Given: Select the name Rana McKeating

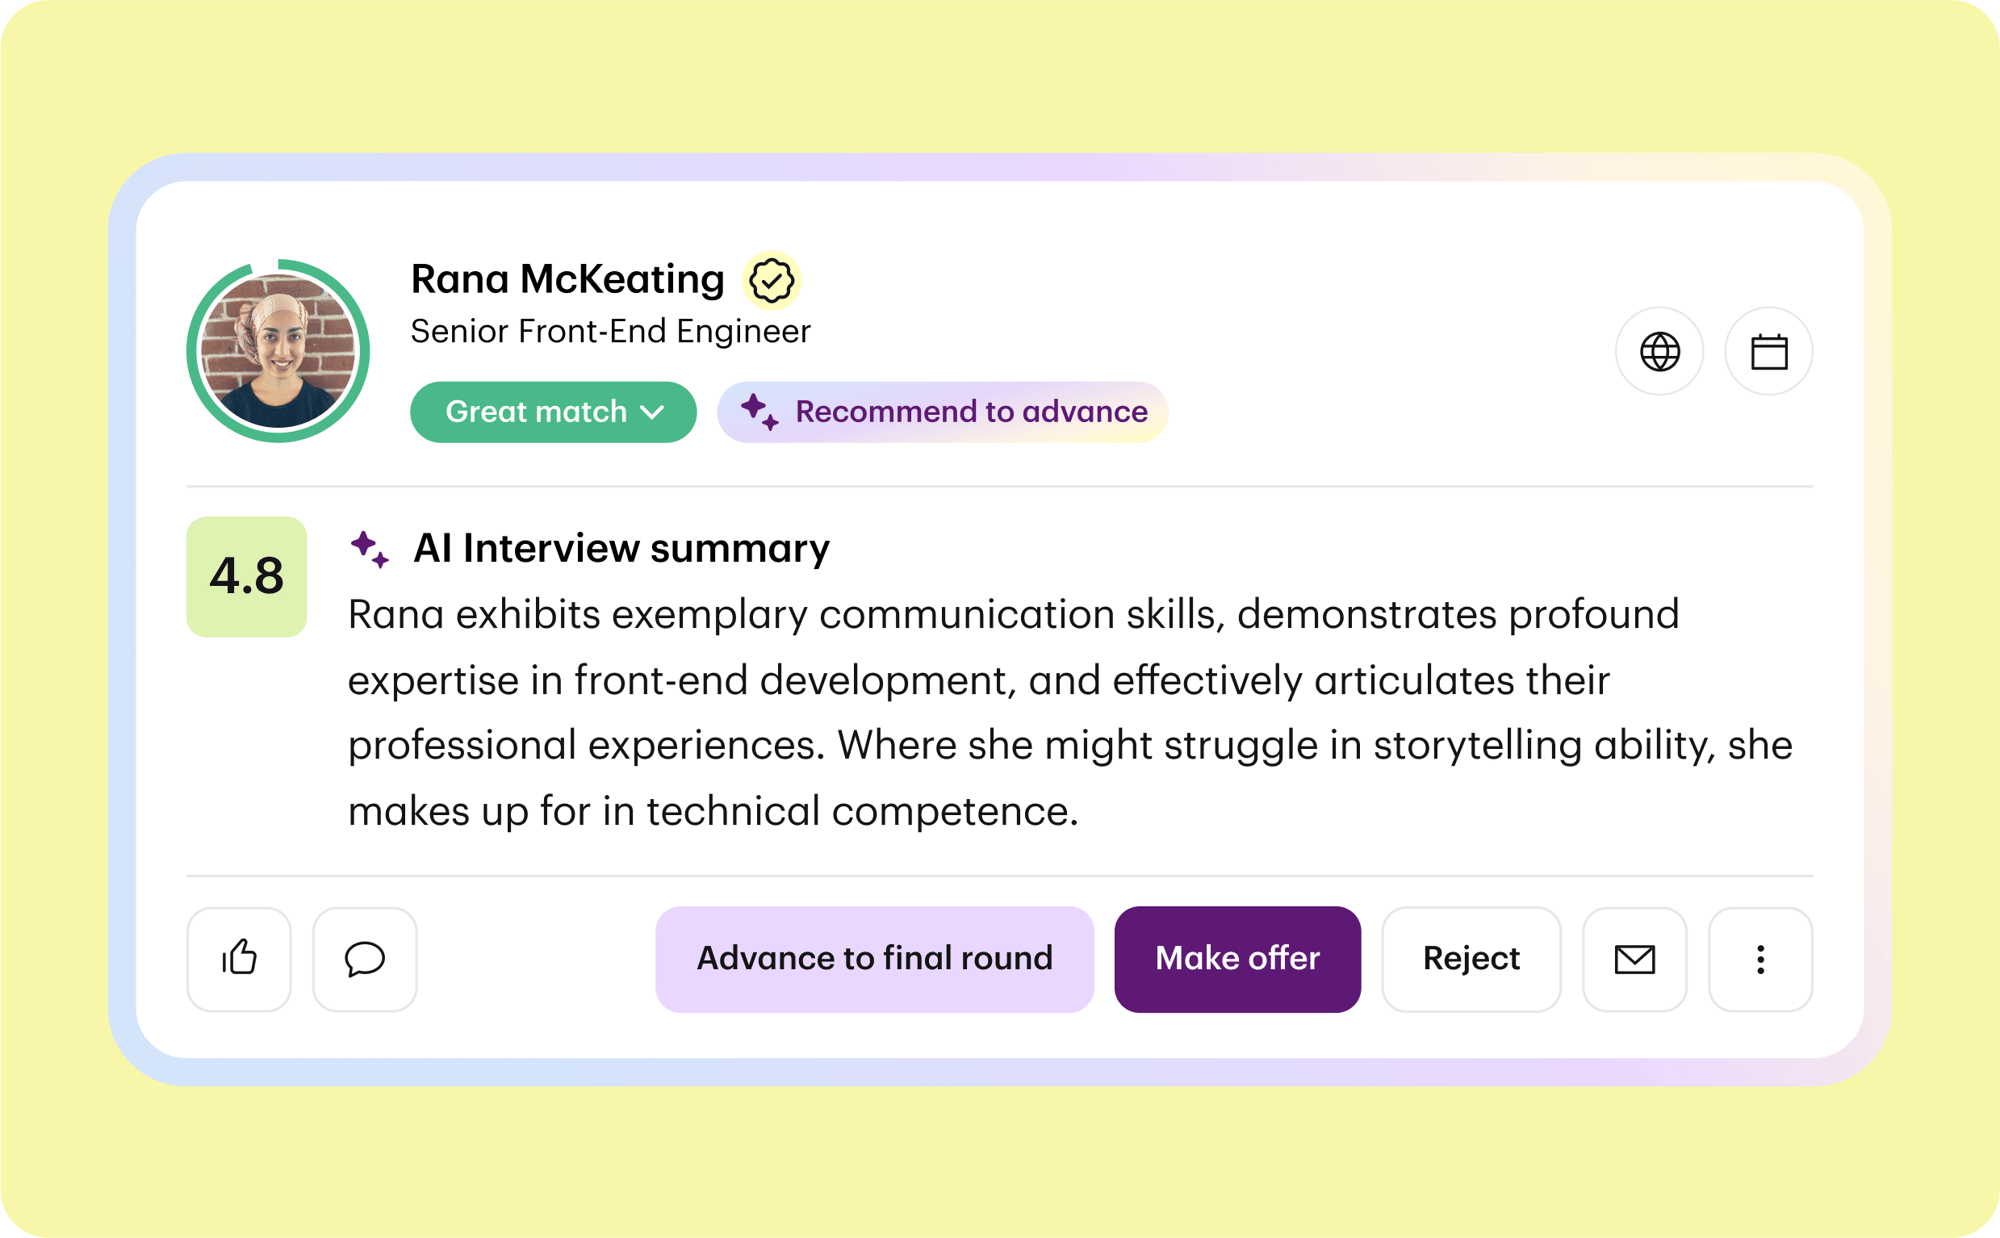Looking at the screenshot, I should coord(567,279).
